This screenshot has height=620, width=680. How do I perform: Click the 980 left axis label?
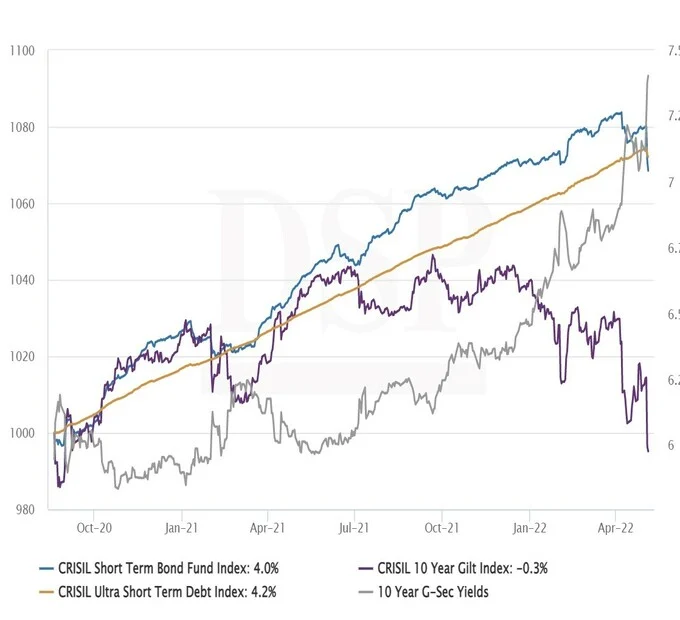22,510
